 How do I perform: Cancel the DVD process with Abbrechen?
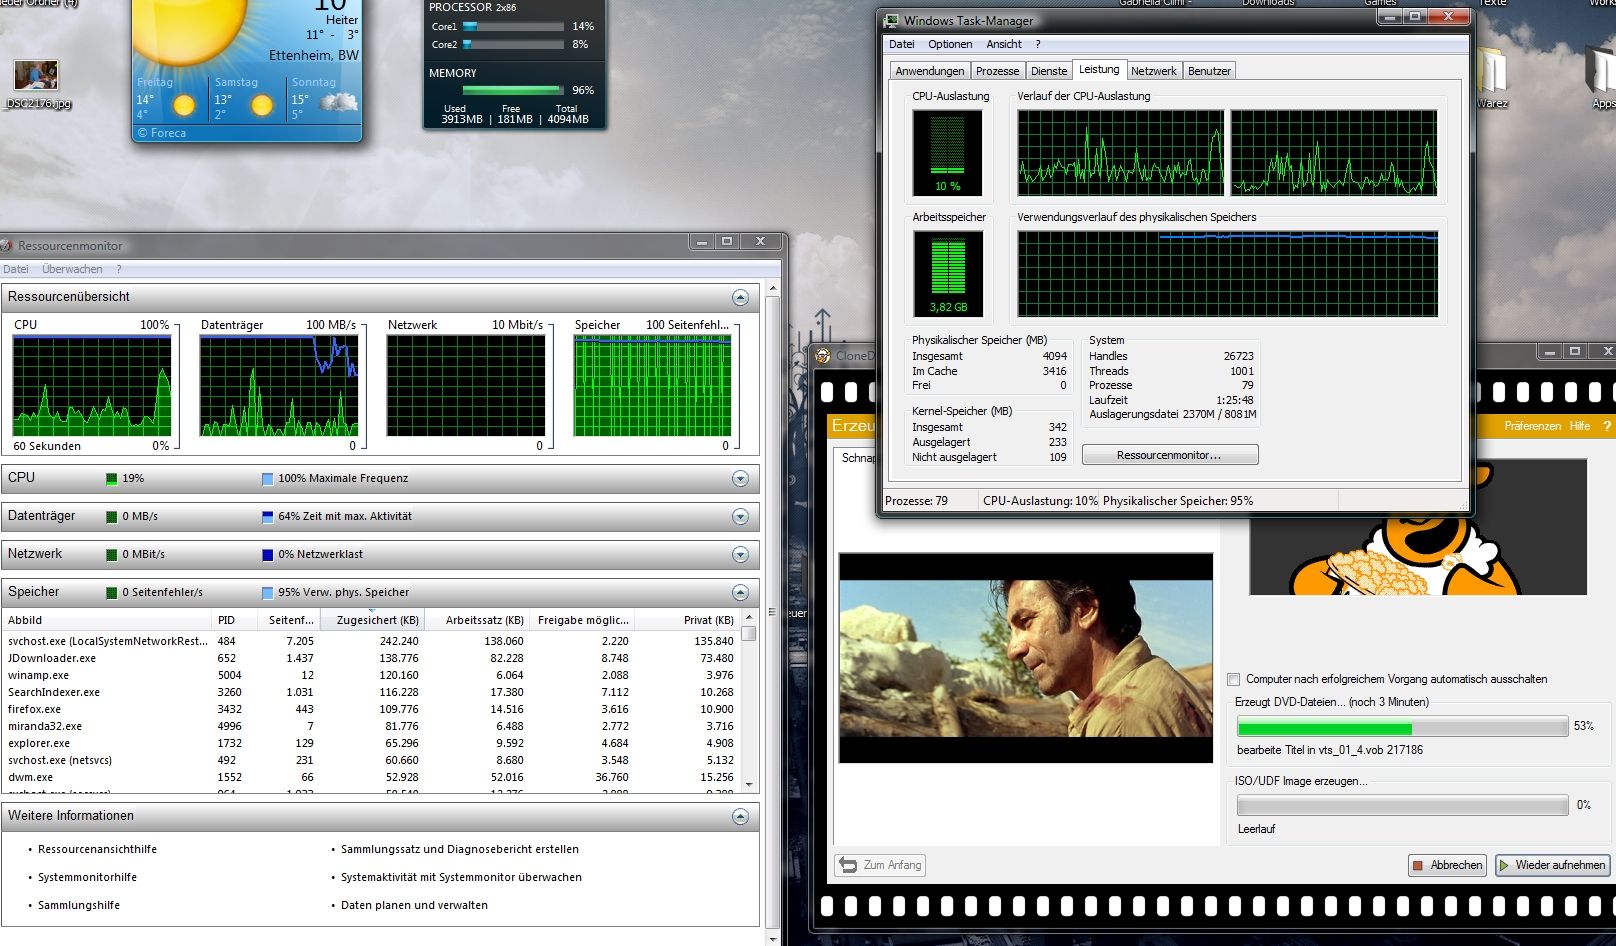(1447, 865)
